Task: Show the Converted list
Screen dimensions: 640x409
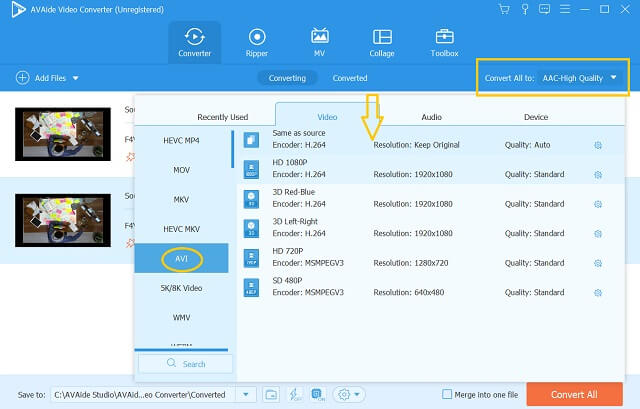Action: tap(350, 78)
